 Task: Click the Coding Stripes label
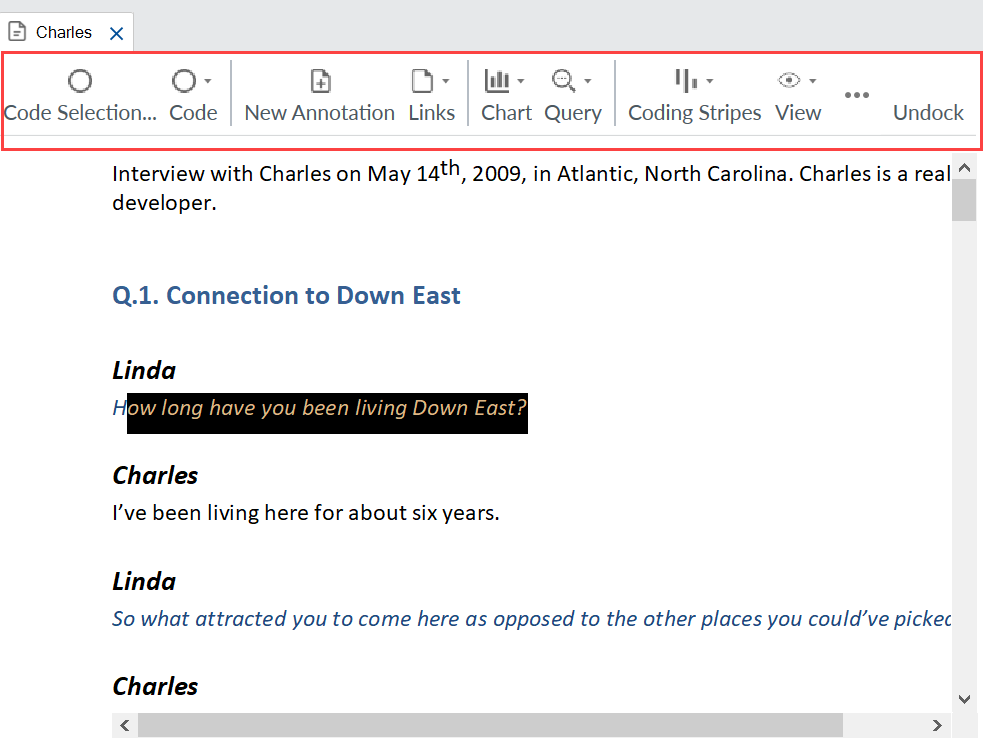[695, 113]
